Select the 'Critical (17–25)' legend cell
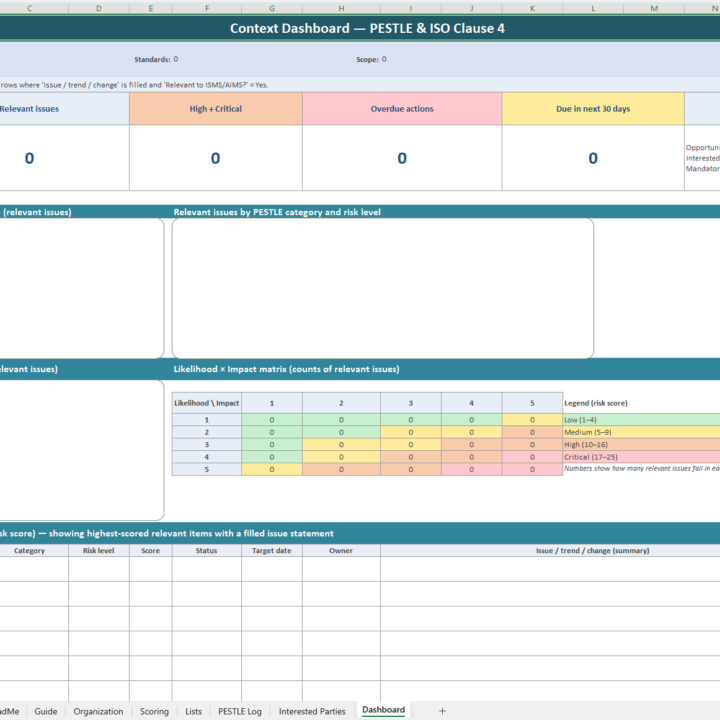 [x=641, y=457]
